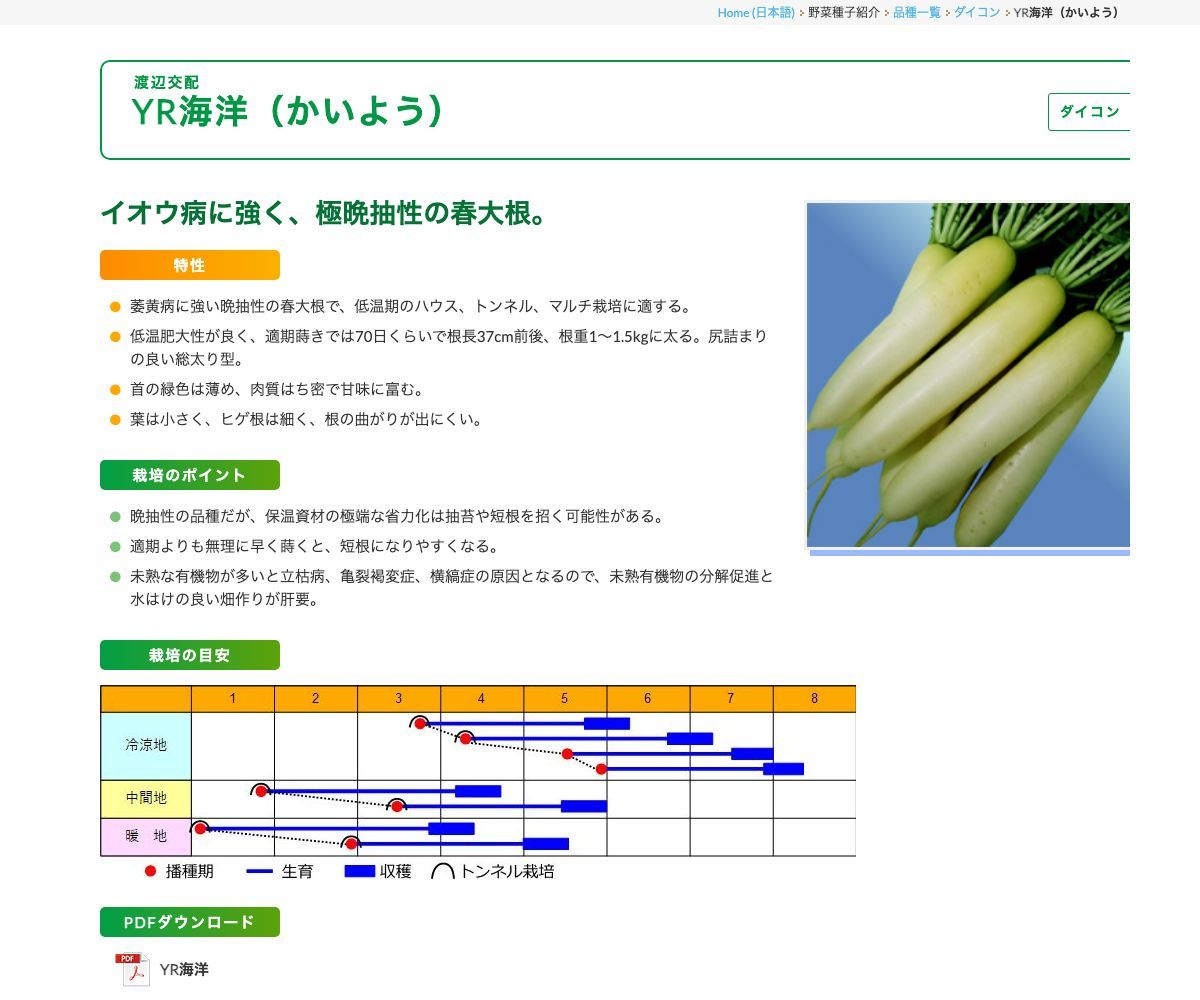This screenshot has height=1000, width=1200.
Task: Click the red 播種期 legend dot
Action: click(x=150, y=871)
